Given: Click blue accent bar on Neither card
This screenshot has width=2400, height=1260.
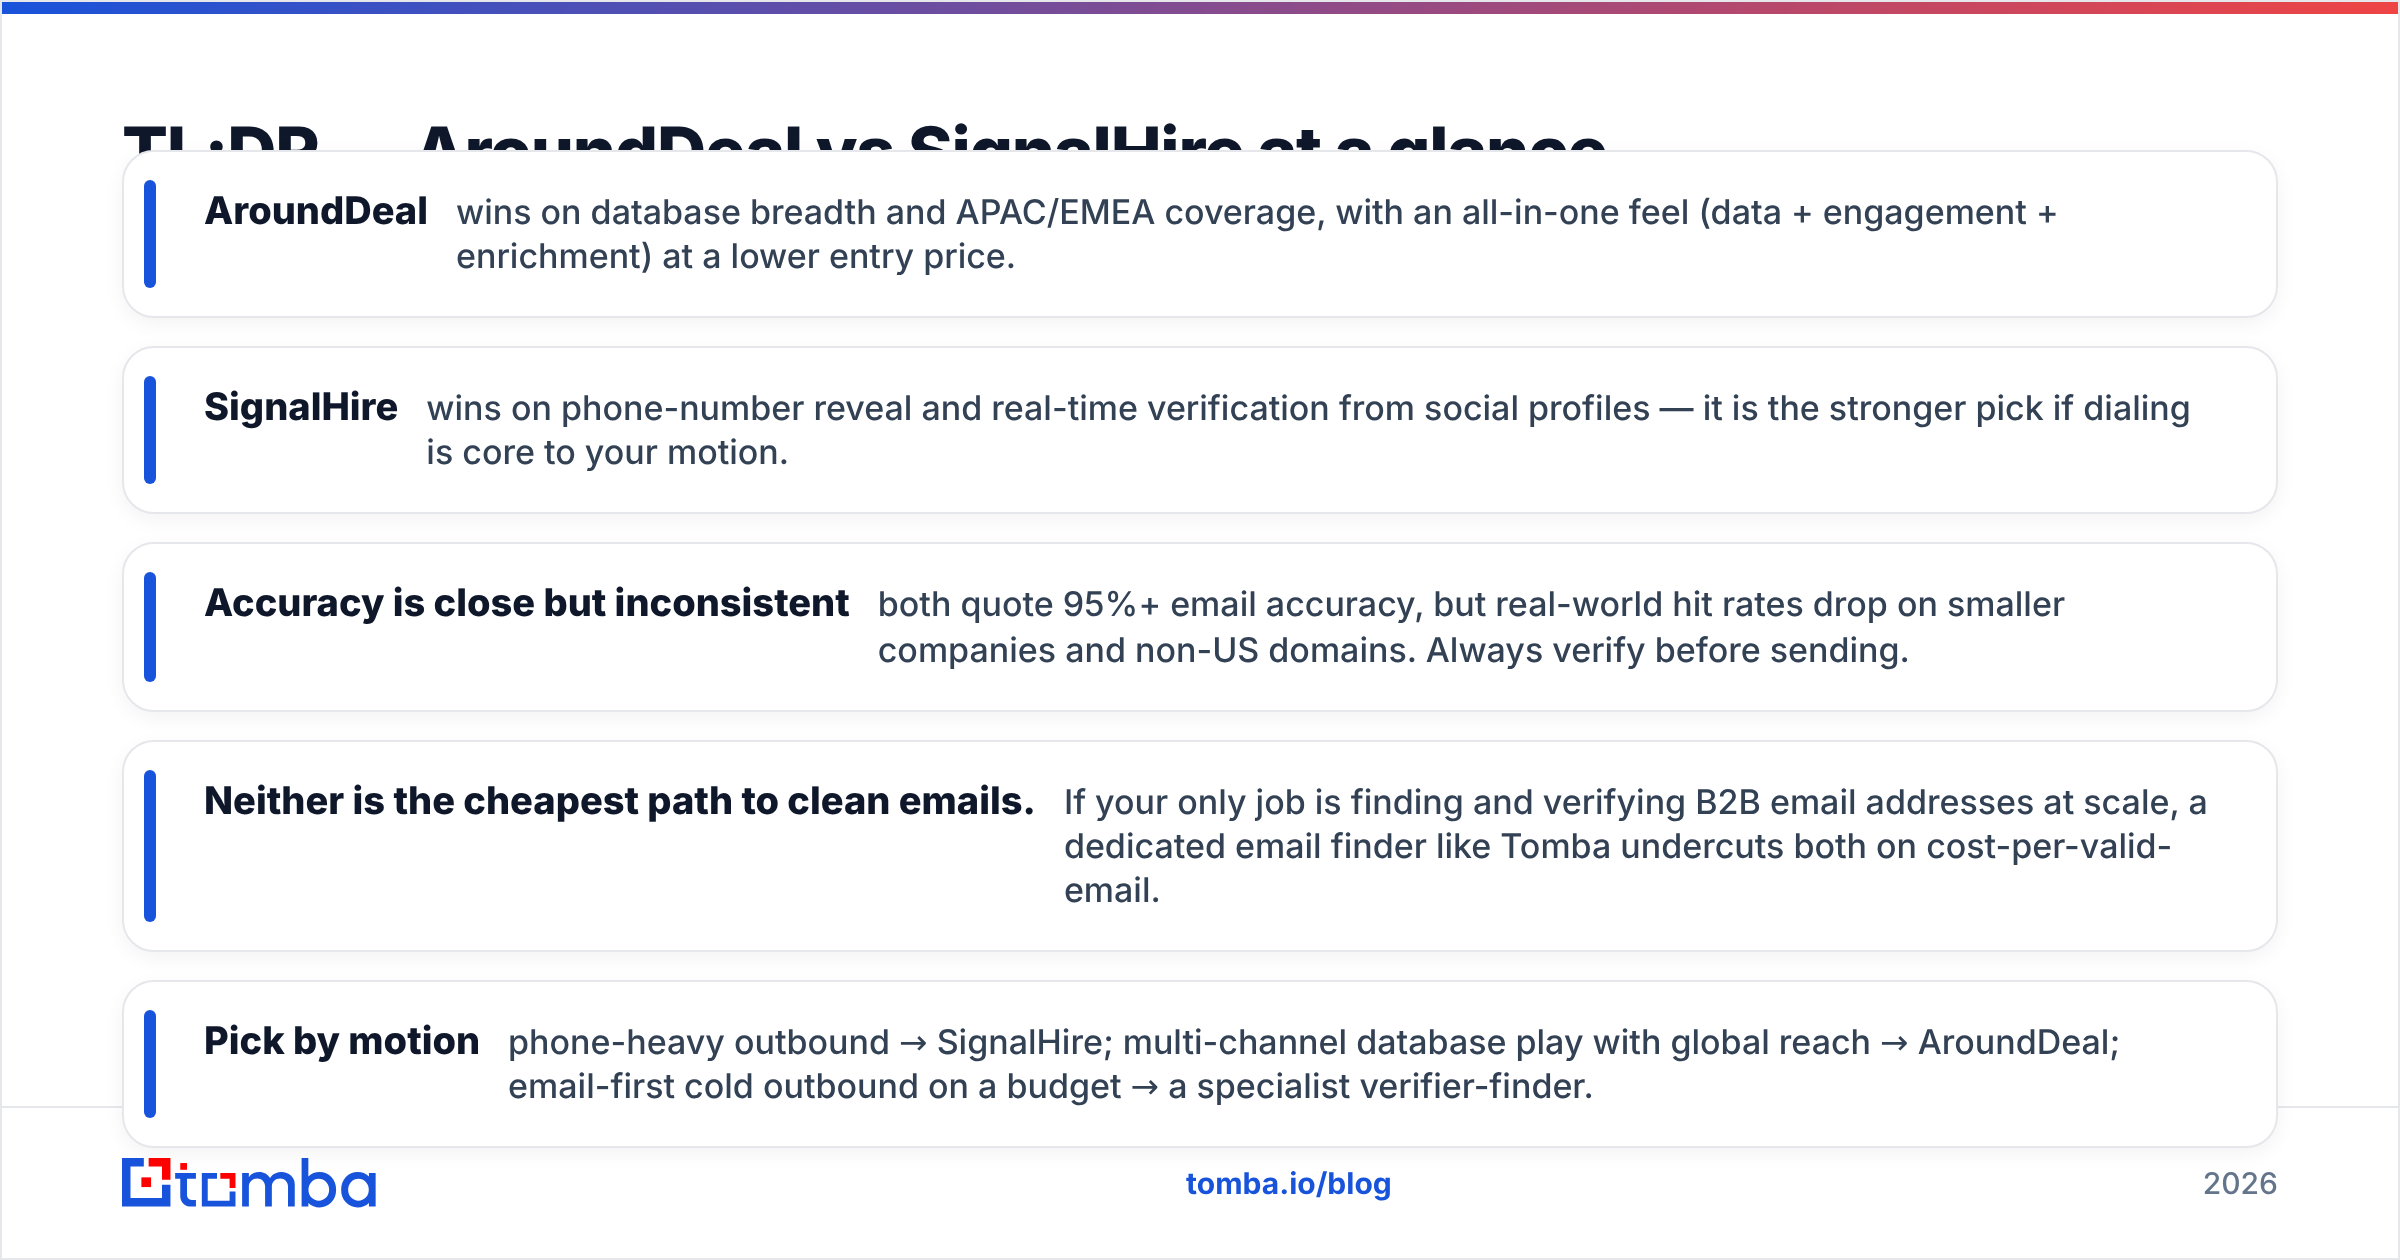Looking at the screenshot, I should click(x=150, y=846).
